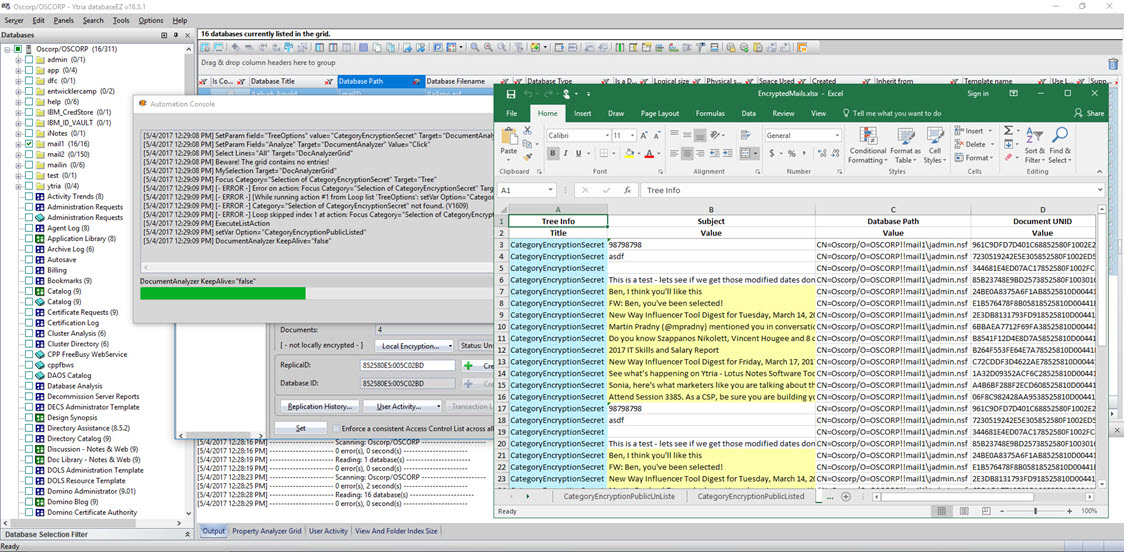
Task: Toggle Underline formatting in Excel
Action: point(579,153)
